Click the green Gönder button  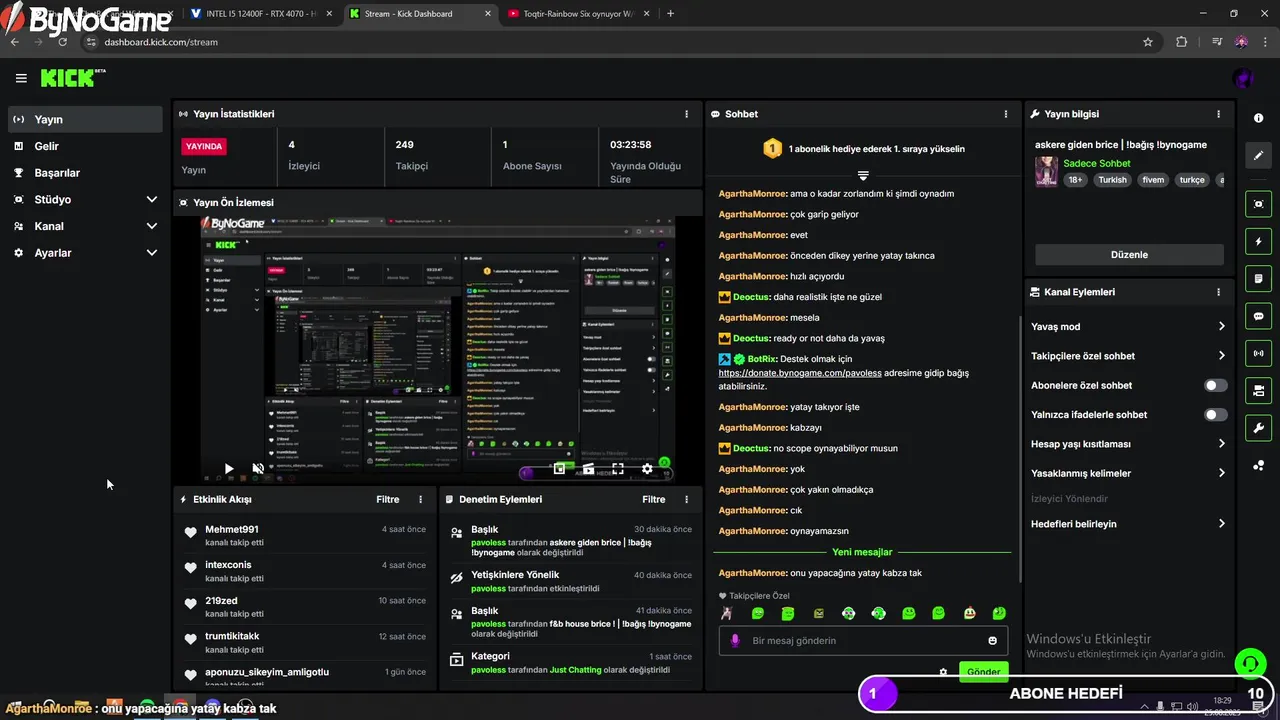tap(983, 672)
